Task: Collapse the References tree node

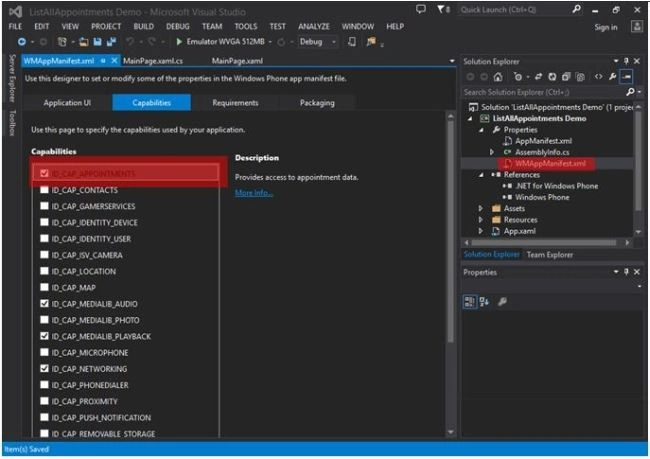Action: 480,175
